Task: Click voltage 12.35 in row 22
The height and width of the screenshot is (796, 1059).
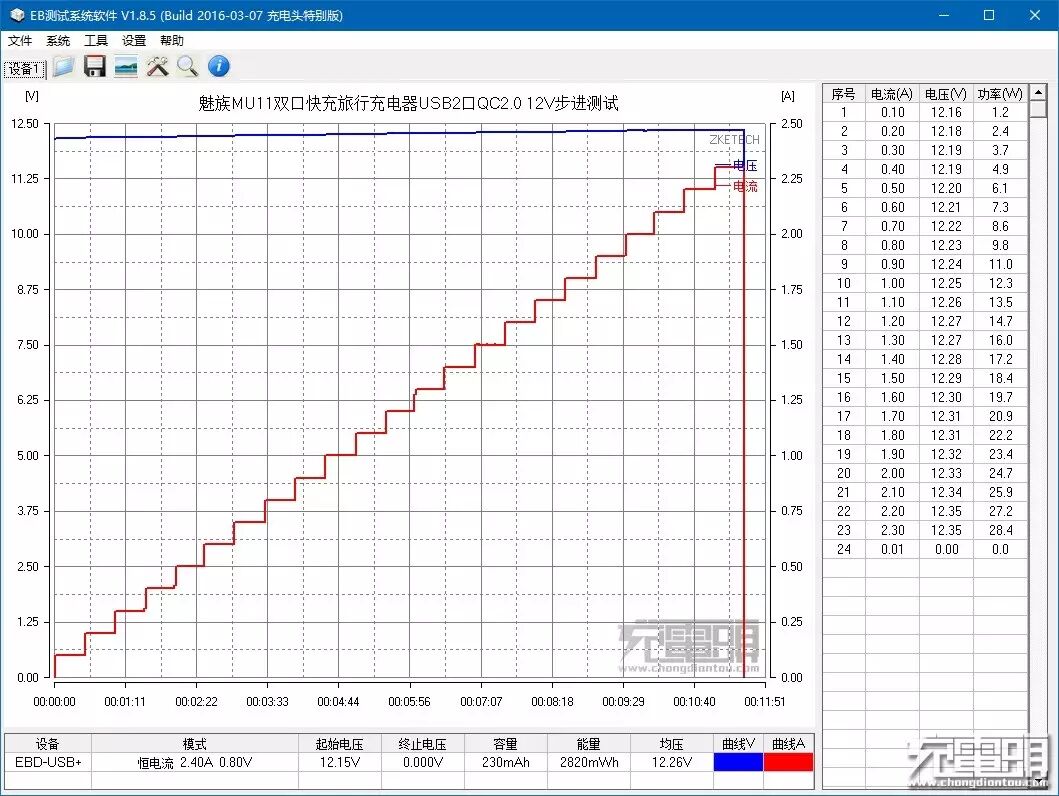Action: (x=946, y=511)
